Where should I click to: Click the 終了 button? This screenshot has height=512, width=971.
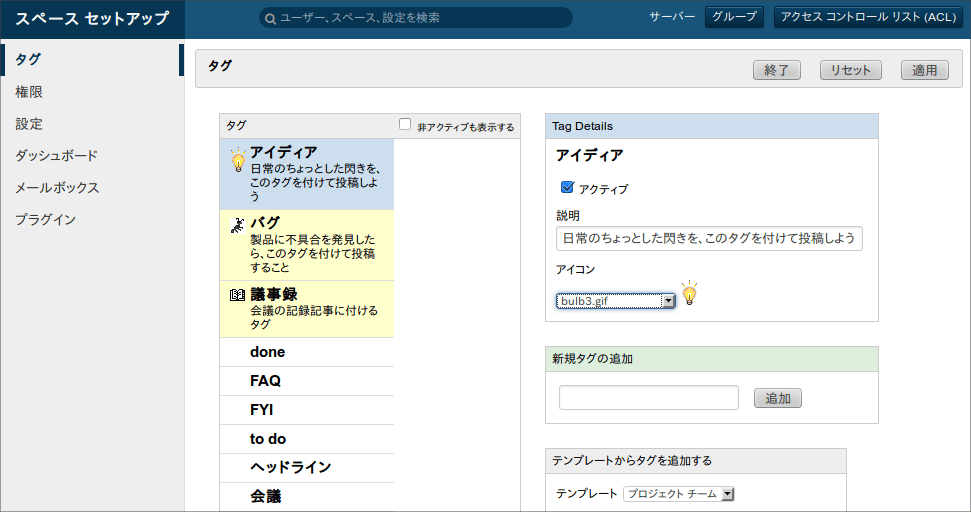[777, 70]
